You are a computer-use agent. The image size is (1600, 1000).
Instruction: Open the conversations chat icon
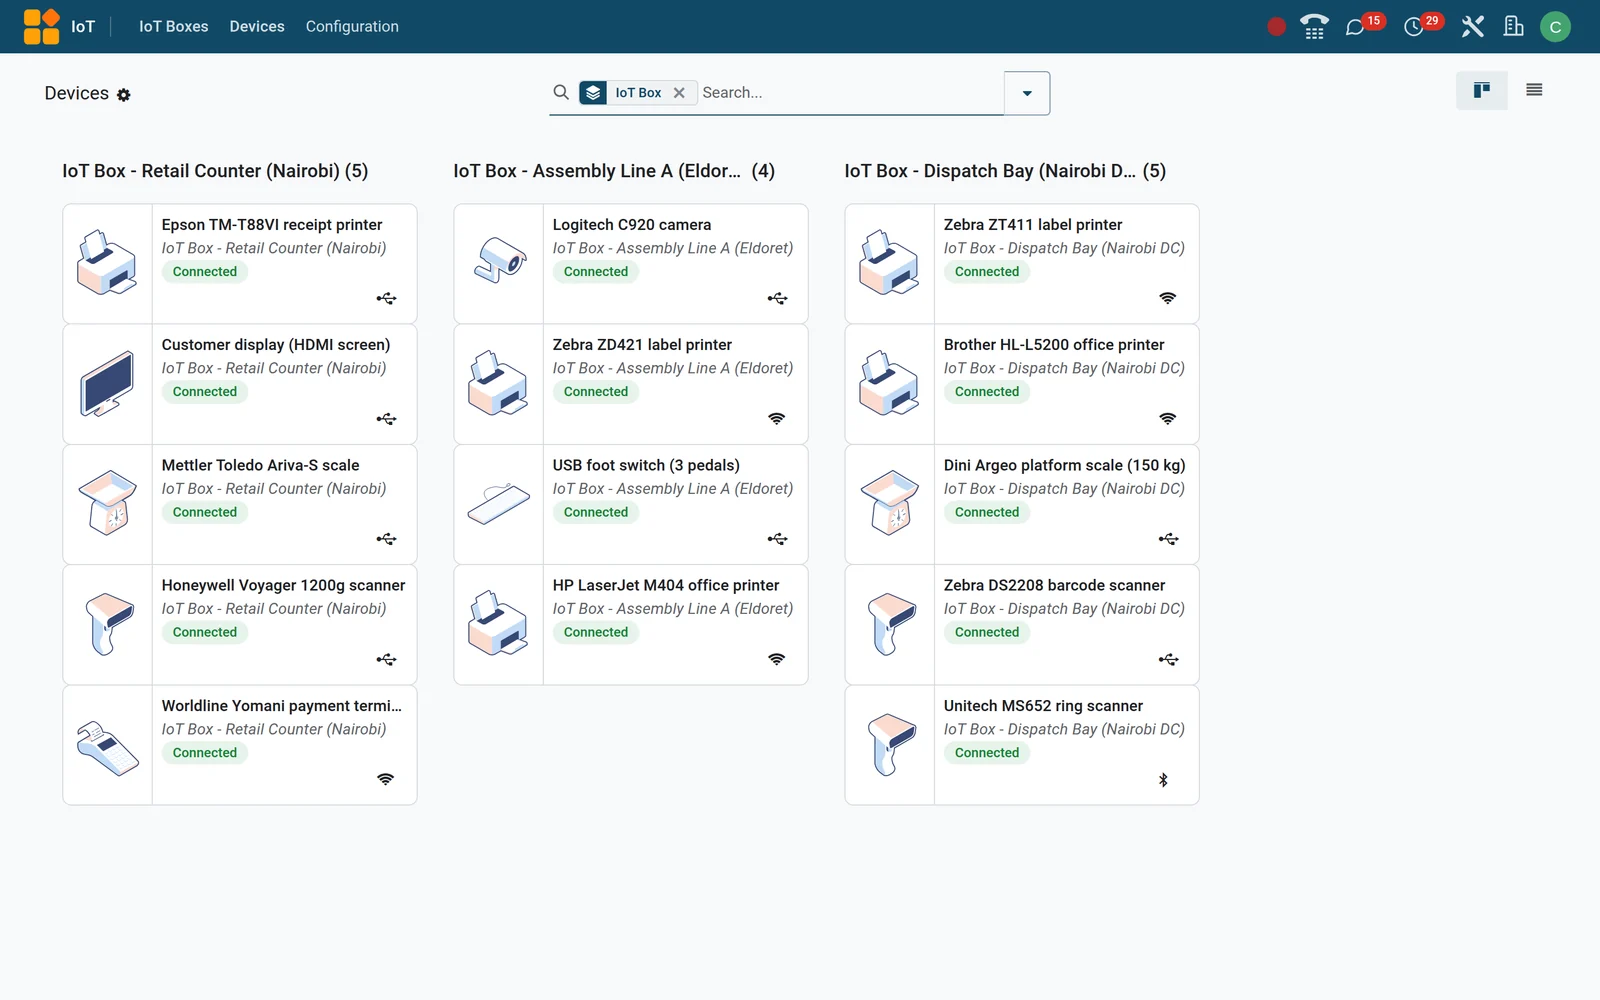pos(1355,27)
